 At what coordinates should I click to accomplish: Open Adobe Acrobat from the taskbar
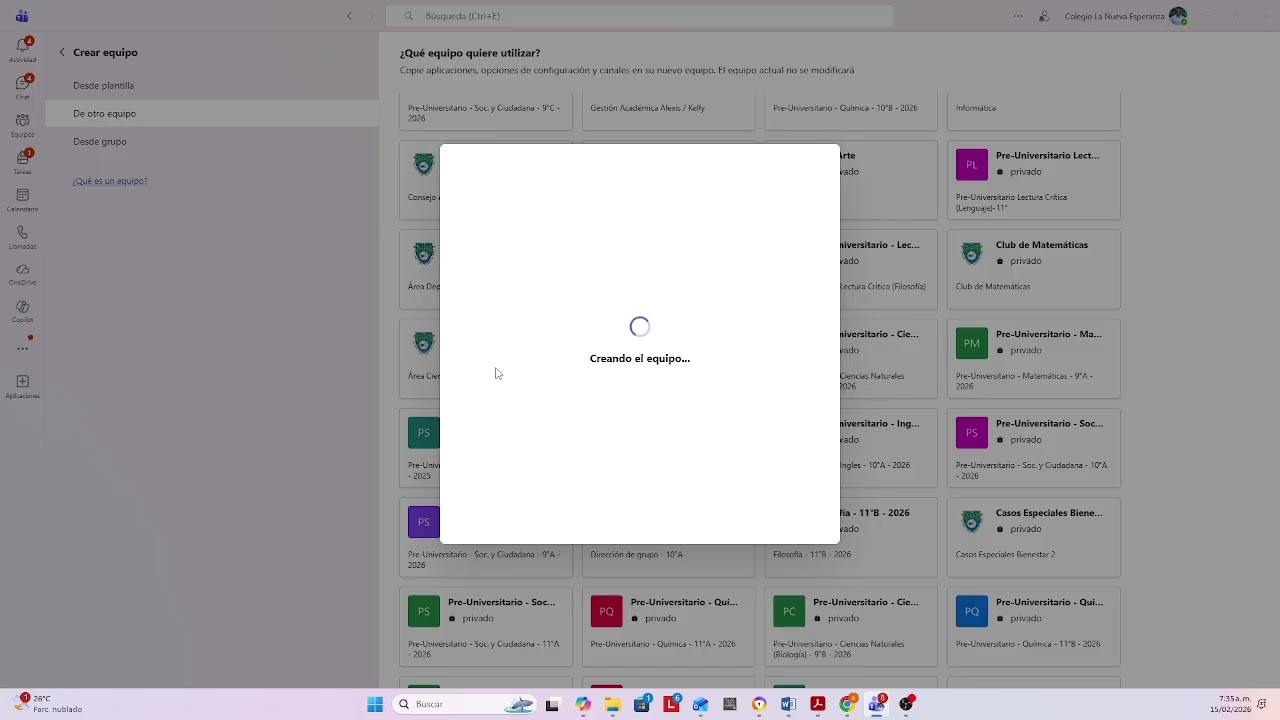[x=817, y=704]
